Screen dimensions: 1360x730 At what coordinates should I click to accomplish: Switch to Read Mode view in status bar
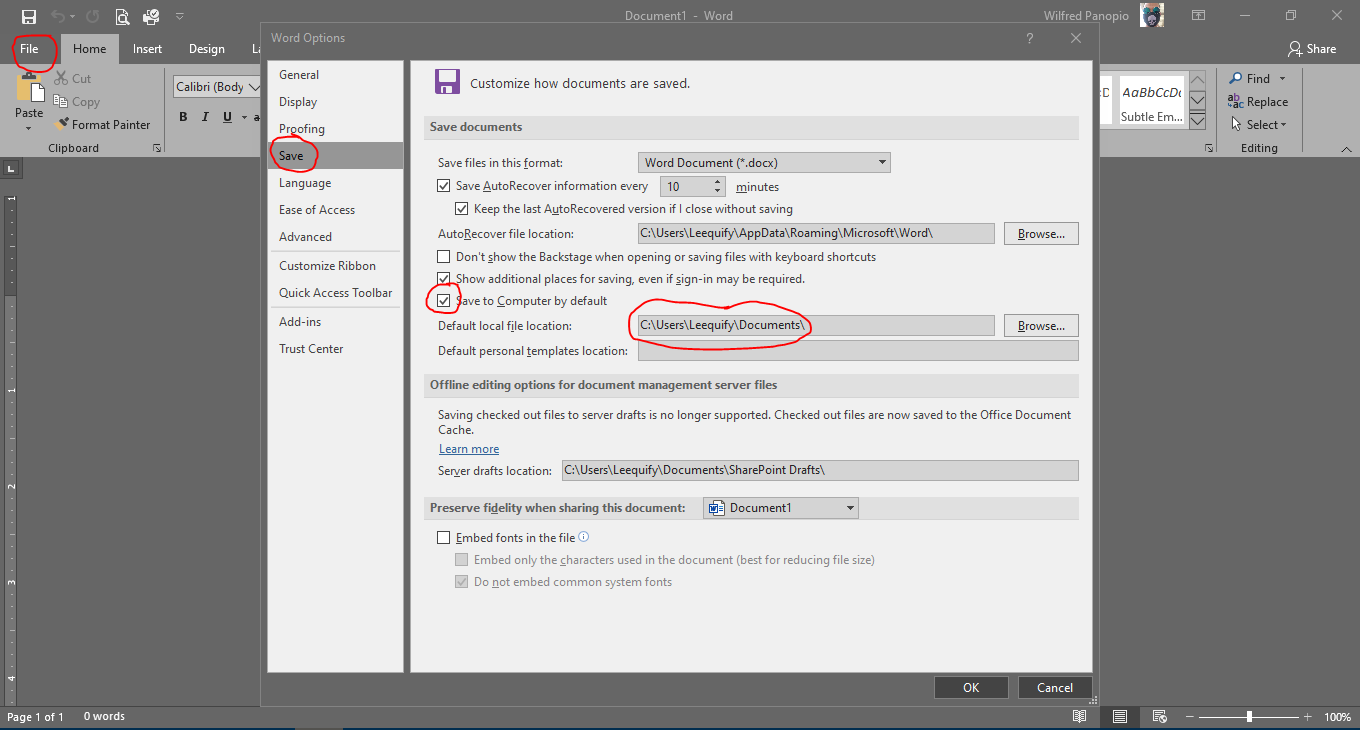(x=1080, y=716)
